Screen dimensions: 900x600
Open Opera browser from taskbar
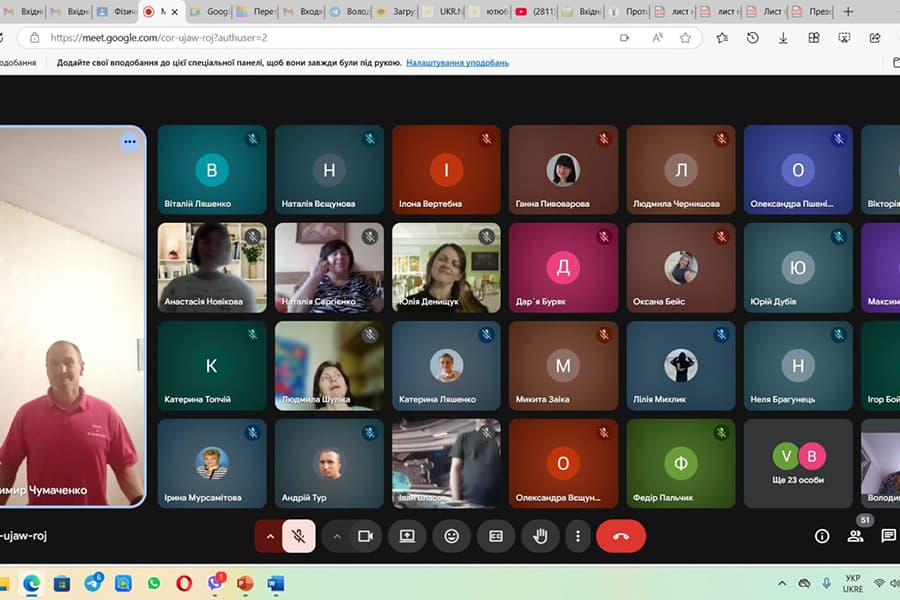(x=184, y=584)
